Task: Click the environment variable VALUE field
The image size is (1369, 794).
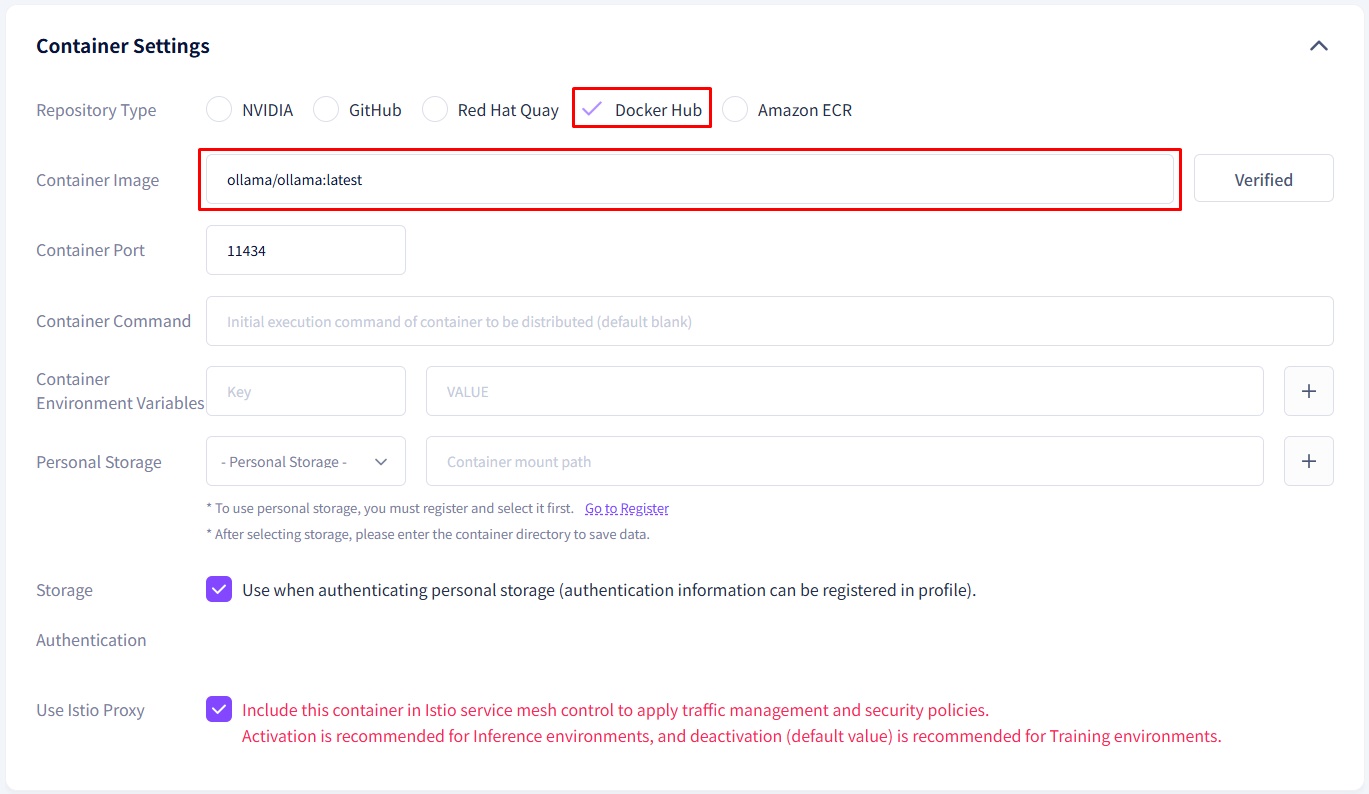Action: [844, 392]
